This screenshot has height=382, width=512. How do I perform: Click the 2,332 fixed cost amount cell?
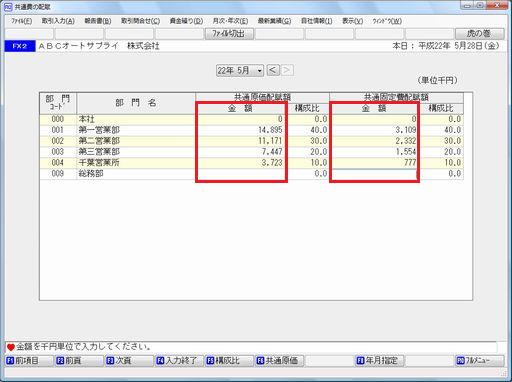[x=374, y=141]
